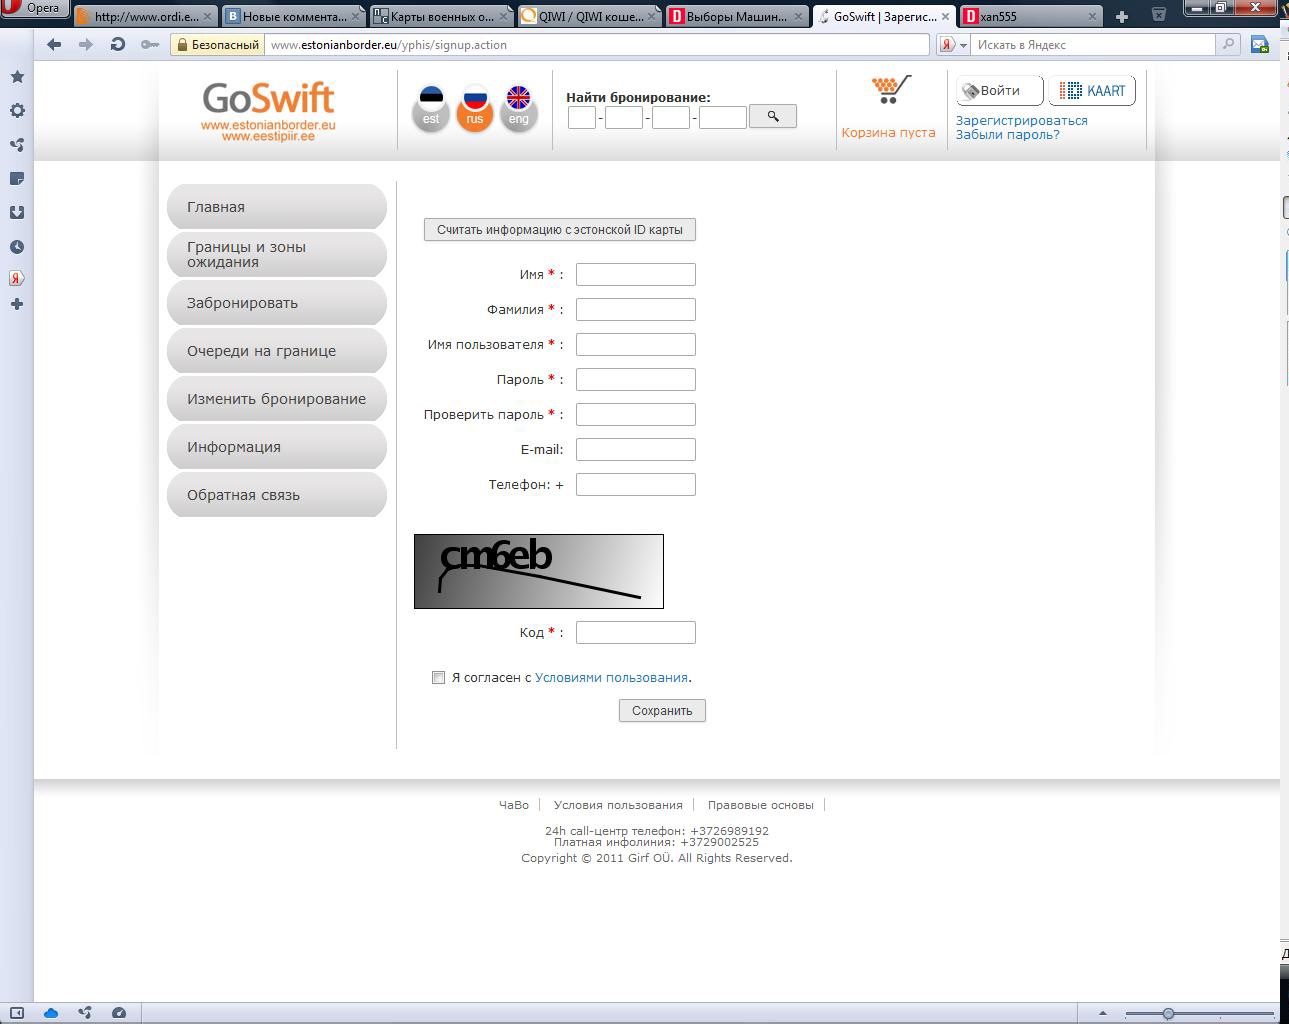Open Информация menu item
This screenshot has height=1024, width=1289.
pos(277,447)
